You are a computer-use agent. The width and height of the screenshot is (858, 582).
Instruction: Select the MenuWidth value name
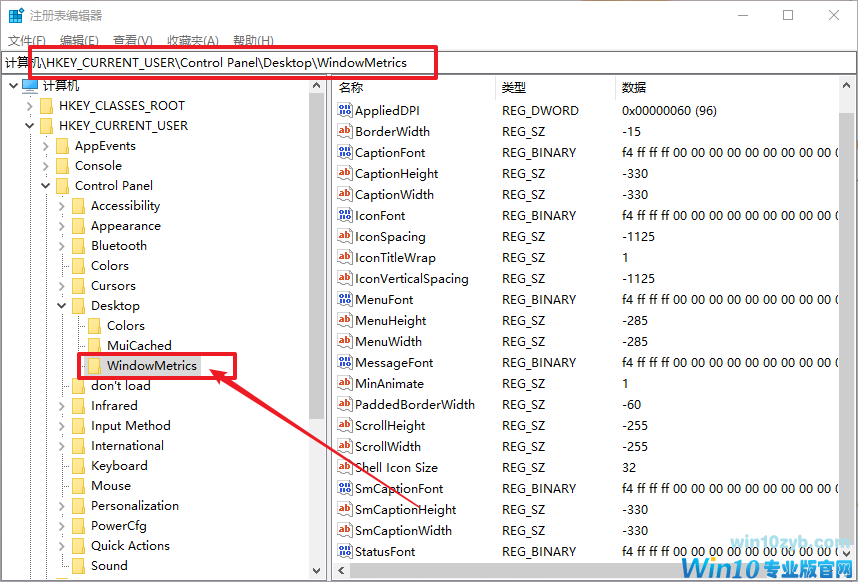pos(388,342)
